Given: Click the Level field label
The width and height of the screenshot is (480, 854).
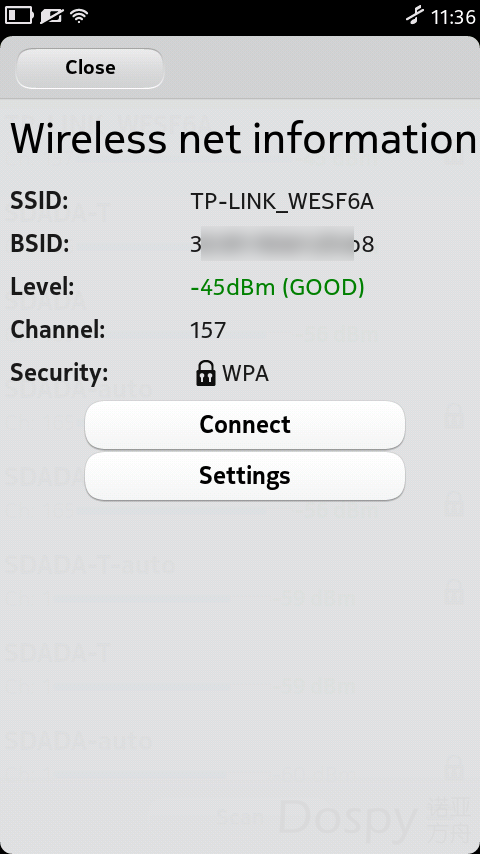Looking at the screenshot, I should point(42,286).
